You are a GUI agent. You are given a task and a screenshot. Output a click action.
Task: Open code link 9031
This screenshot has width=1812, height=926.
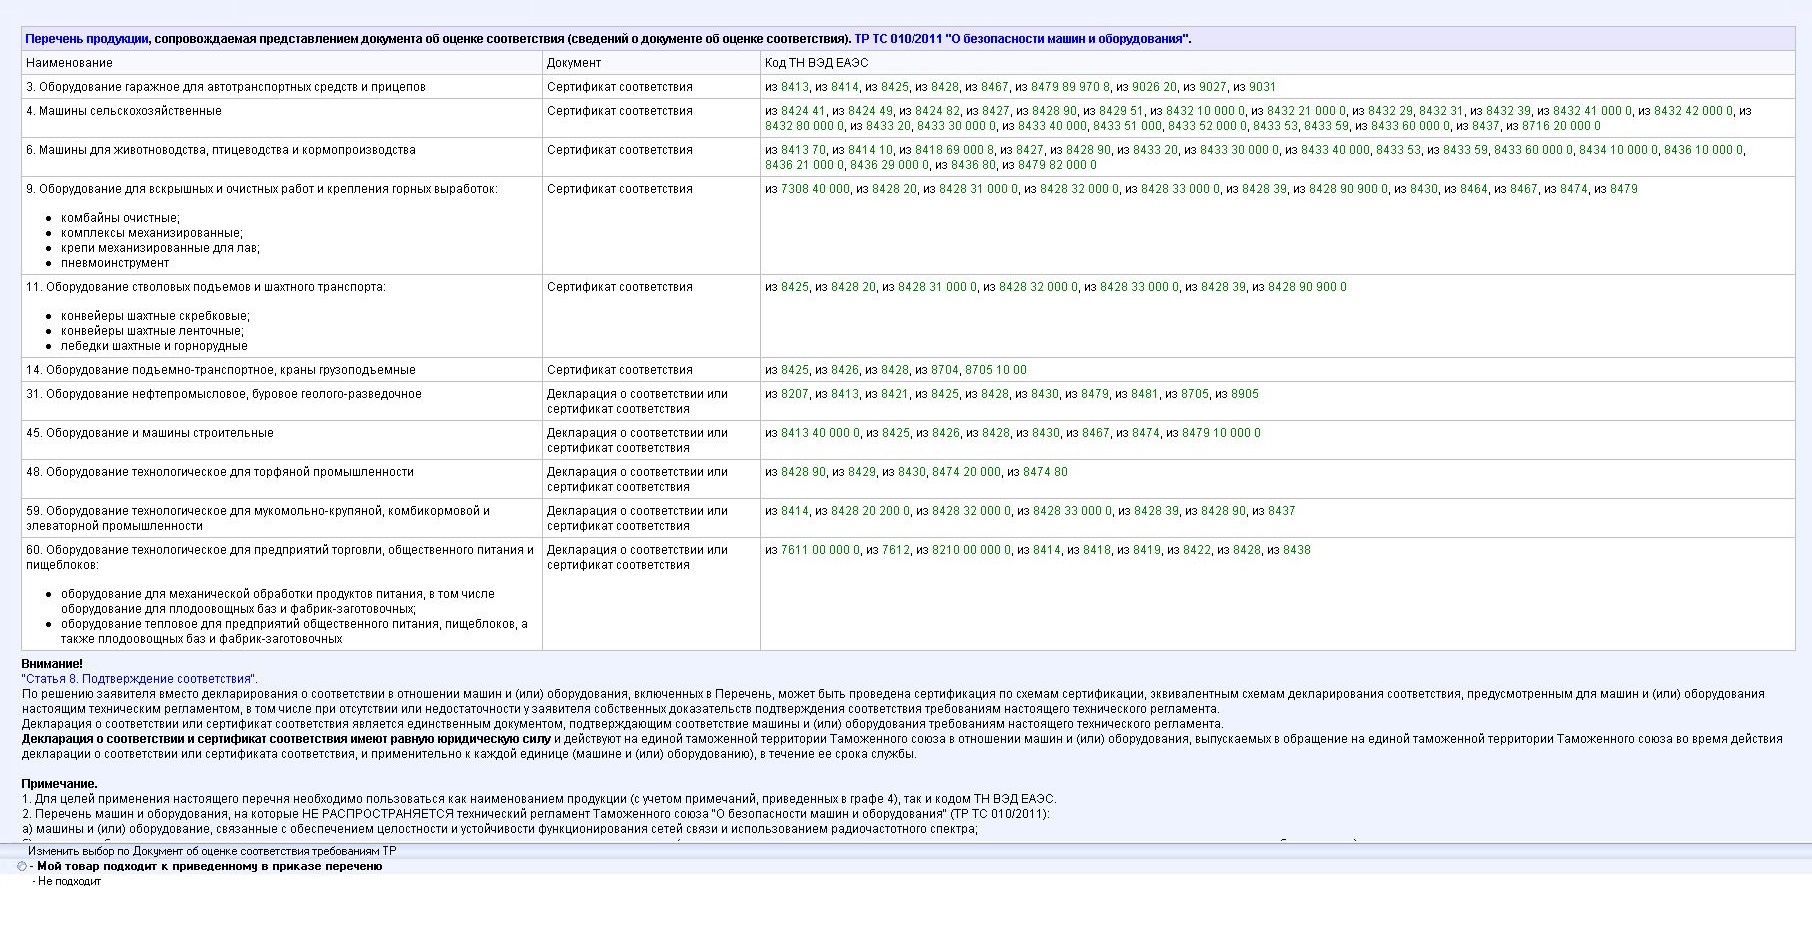(x=1262, y=87)
